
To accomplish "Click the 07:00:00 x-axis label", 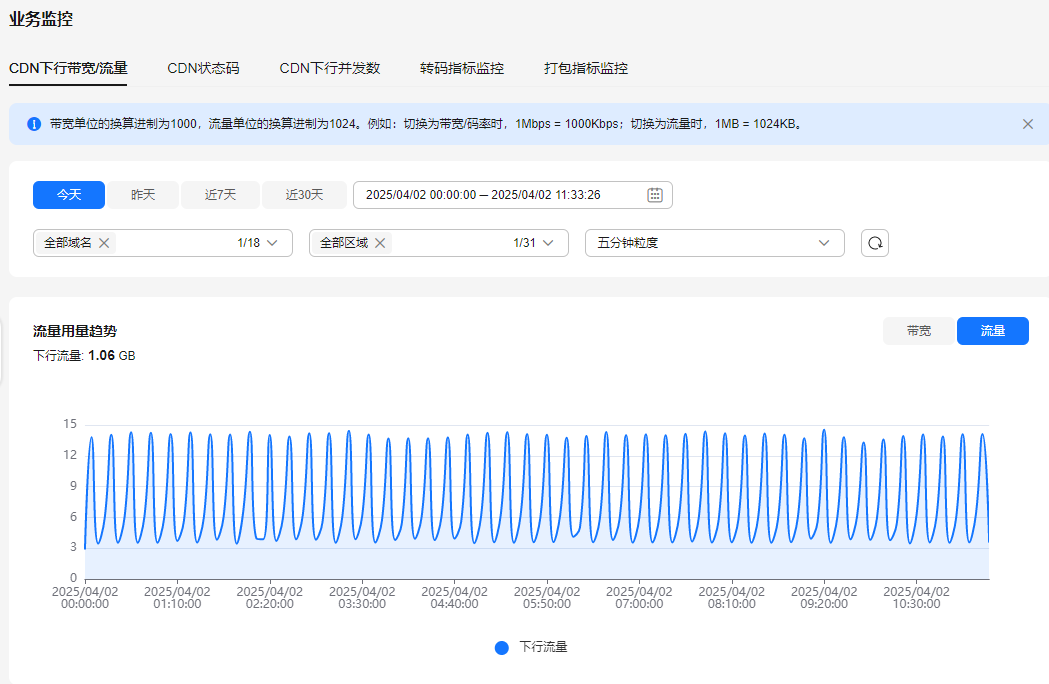I will [640, 598].
